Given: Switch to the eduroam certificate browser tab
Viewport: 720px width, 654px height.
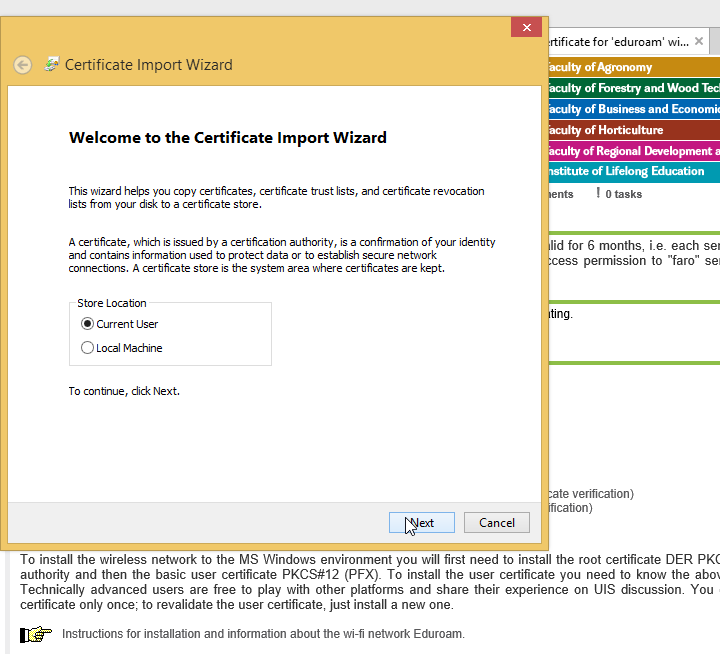Looking at the screenshot, I should pos(619,42).
